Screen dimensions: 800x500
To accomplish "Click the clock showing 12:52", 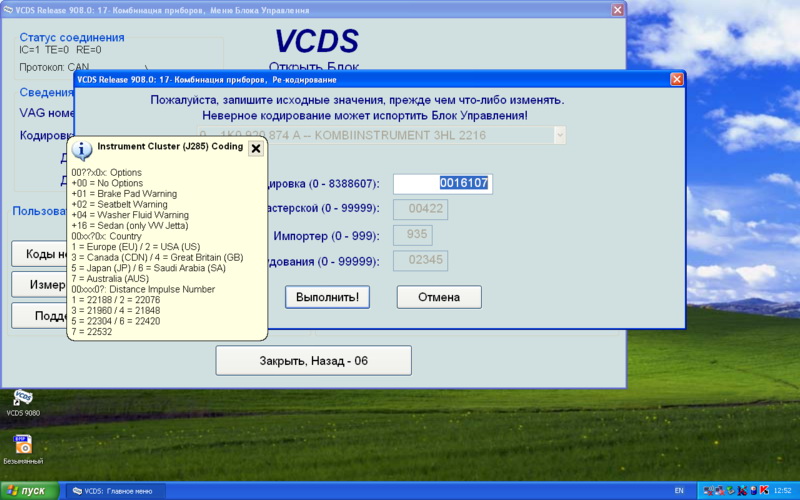I will click(x=783, y=490).
